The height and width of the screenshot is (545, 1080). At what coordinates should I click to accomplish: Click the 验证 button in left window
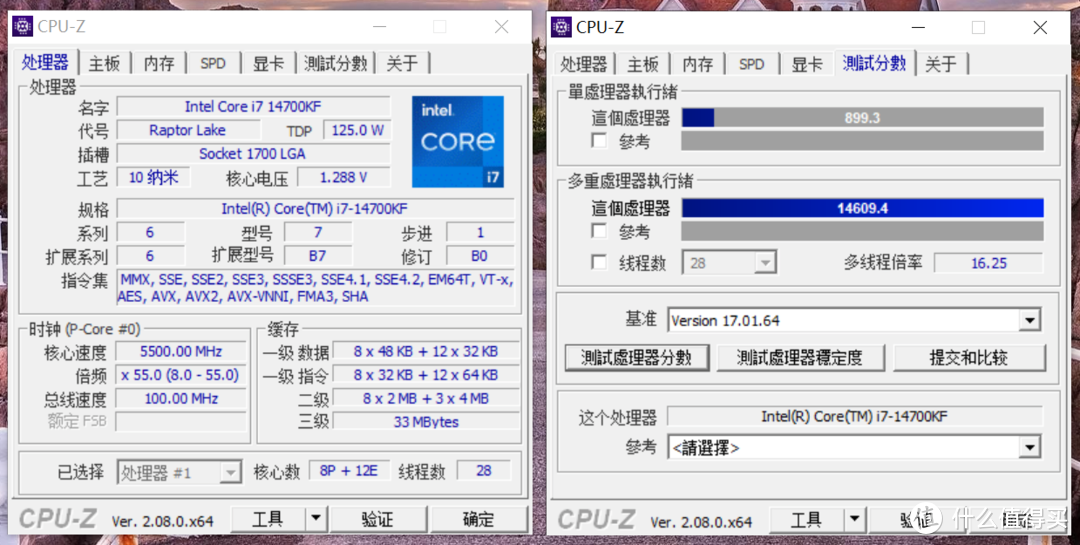(x=377, y=519)
